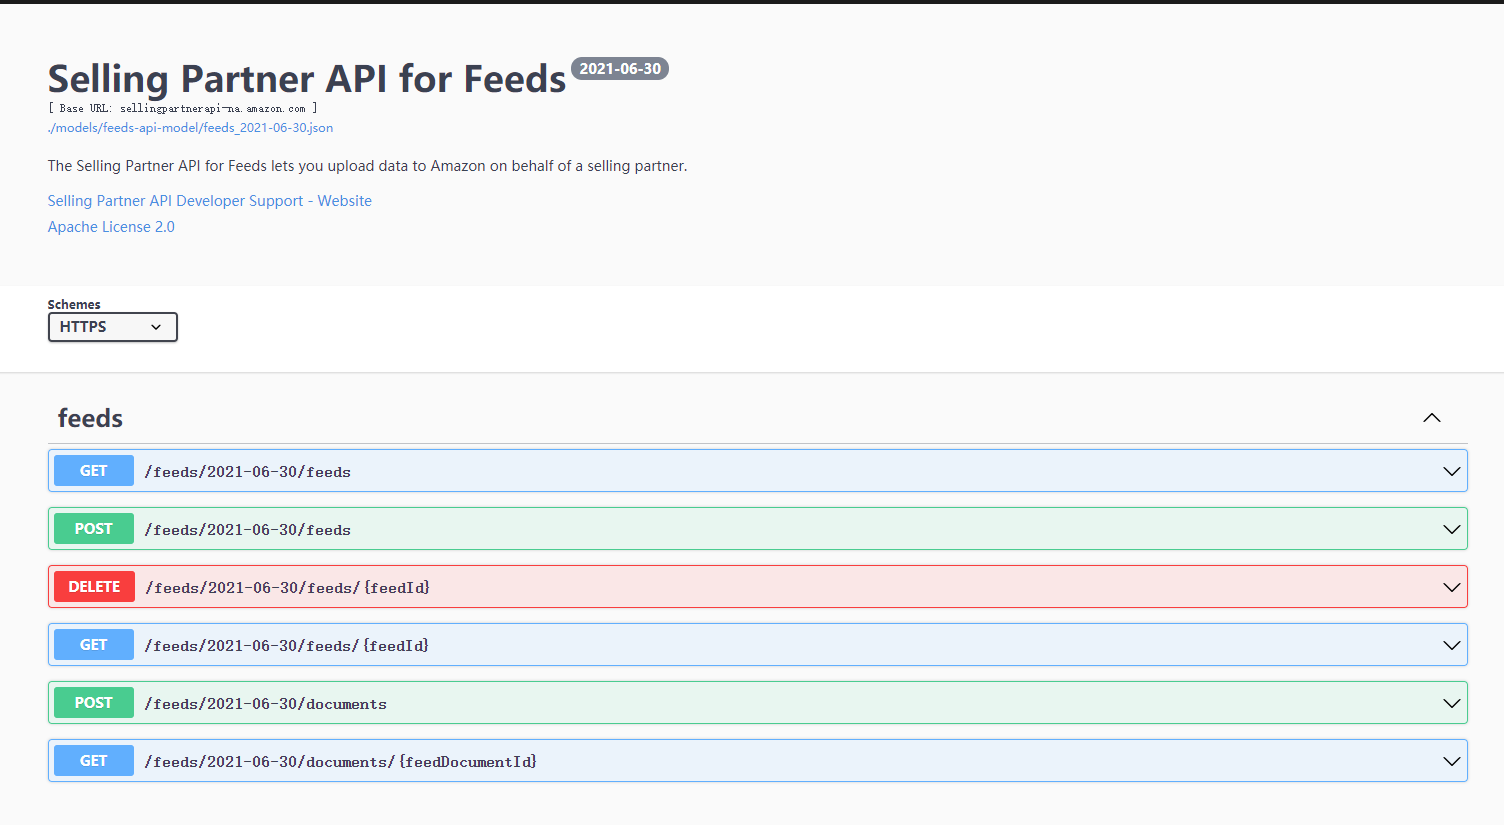The height and width of the screenshot is (825, 1504).
Task: Expand the DELETE feeds/{feedId} operation
Action: [1451, 586]
